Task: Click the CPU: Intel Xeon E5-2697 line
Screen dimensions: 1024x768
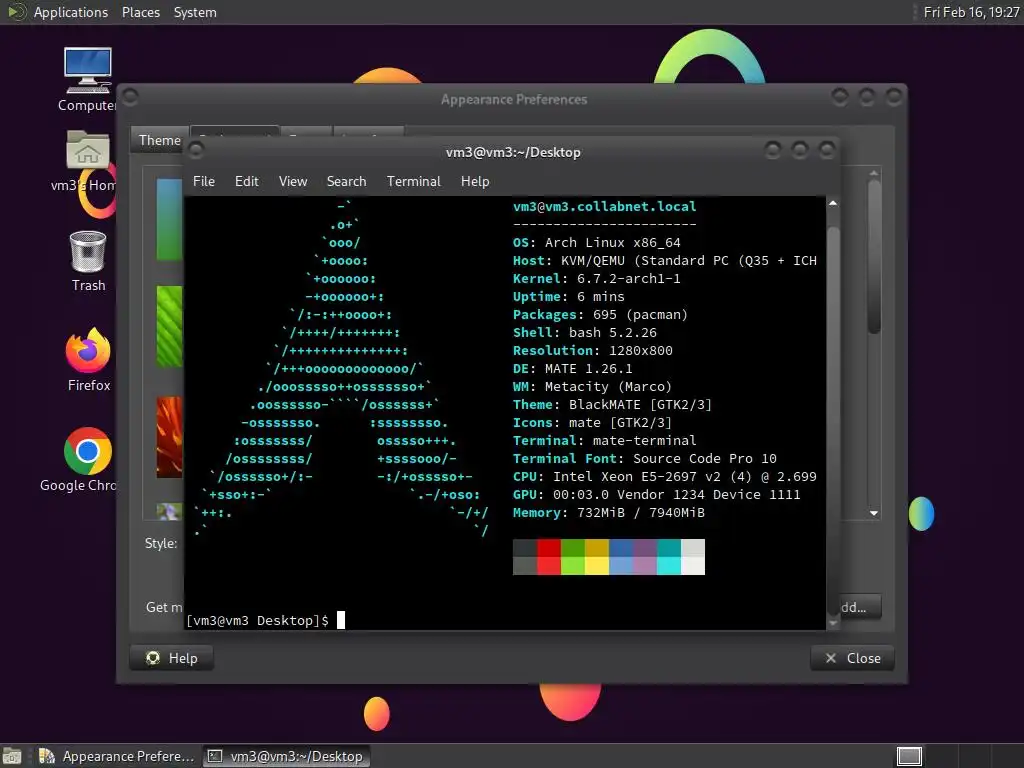Action: [x=665, y=477]
